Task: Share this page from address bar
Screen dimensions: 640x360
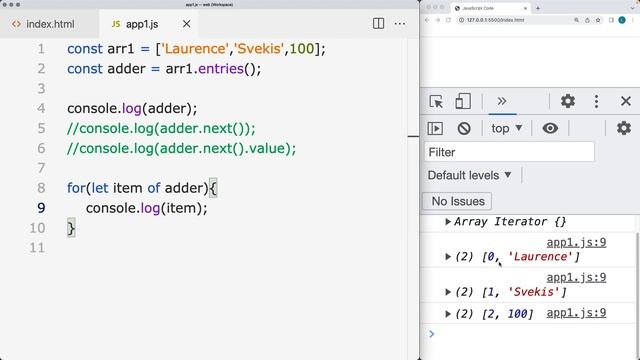Action: (587, 20)
